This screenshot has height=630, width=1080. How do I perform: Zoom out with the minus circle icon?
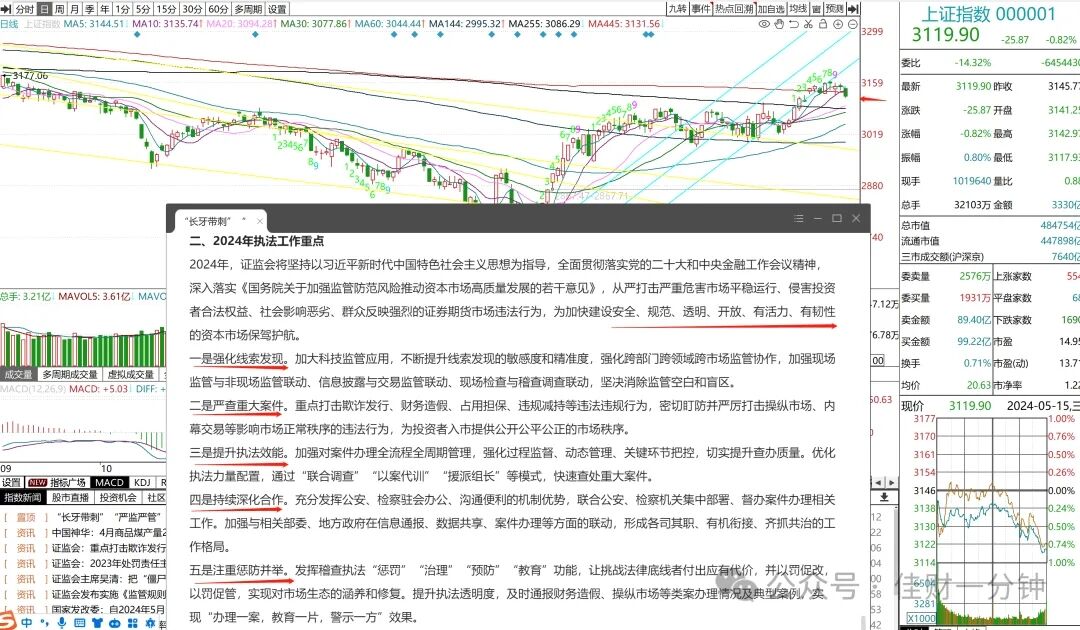coord(853,24)
